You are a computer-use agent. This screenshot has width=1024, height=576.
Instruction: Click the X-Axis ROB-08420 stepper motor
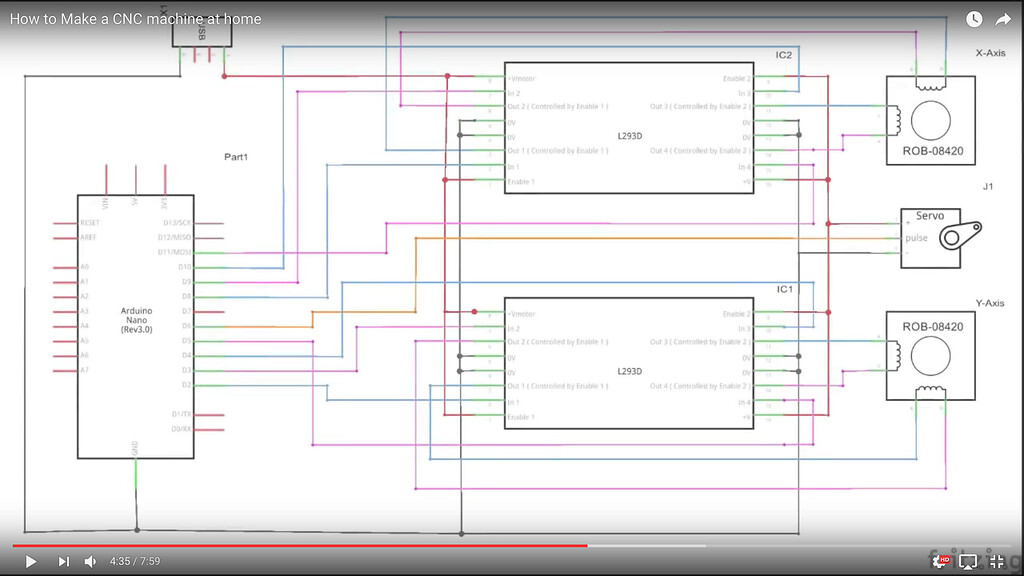pos(930,120)
